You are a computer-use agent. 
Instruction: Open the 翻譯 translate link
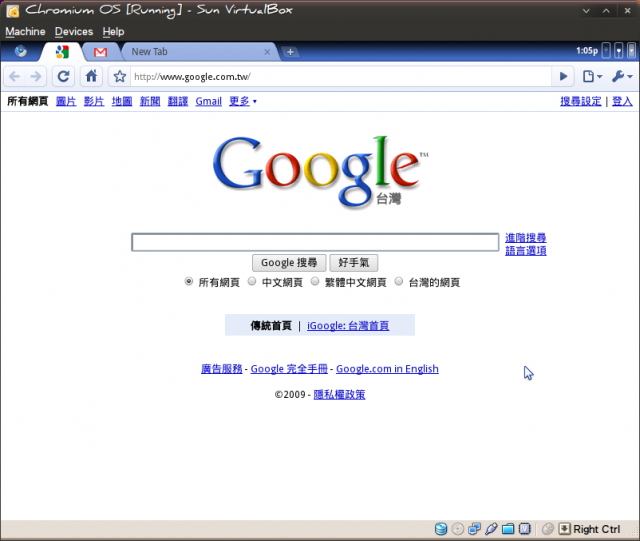coord(178,101)
